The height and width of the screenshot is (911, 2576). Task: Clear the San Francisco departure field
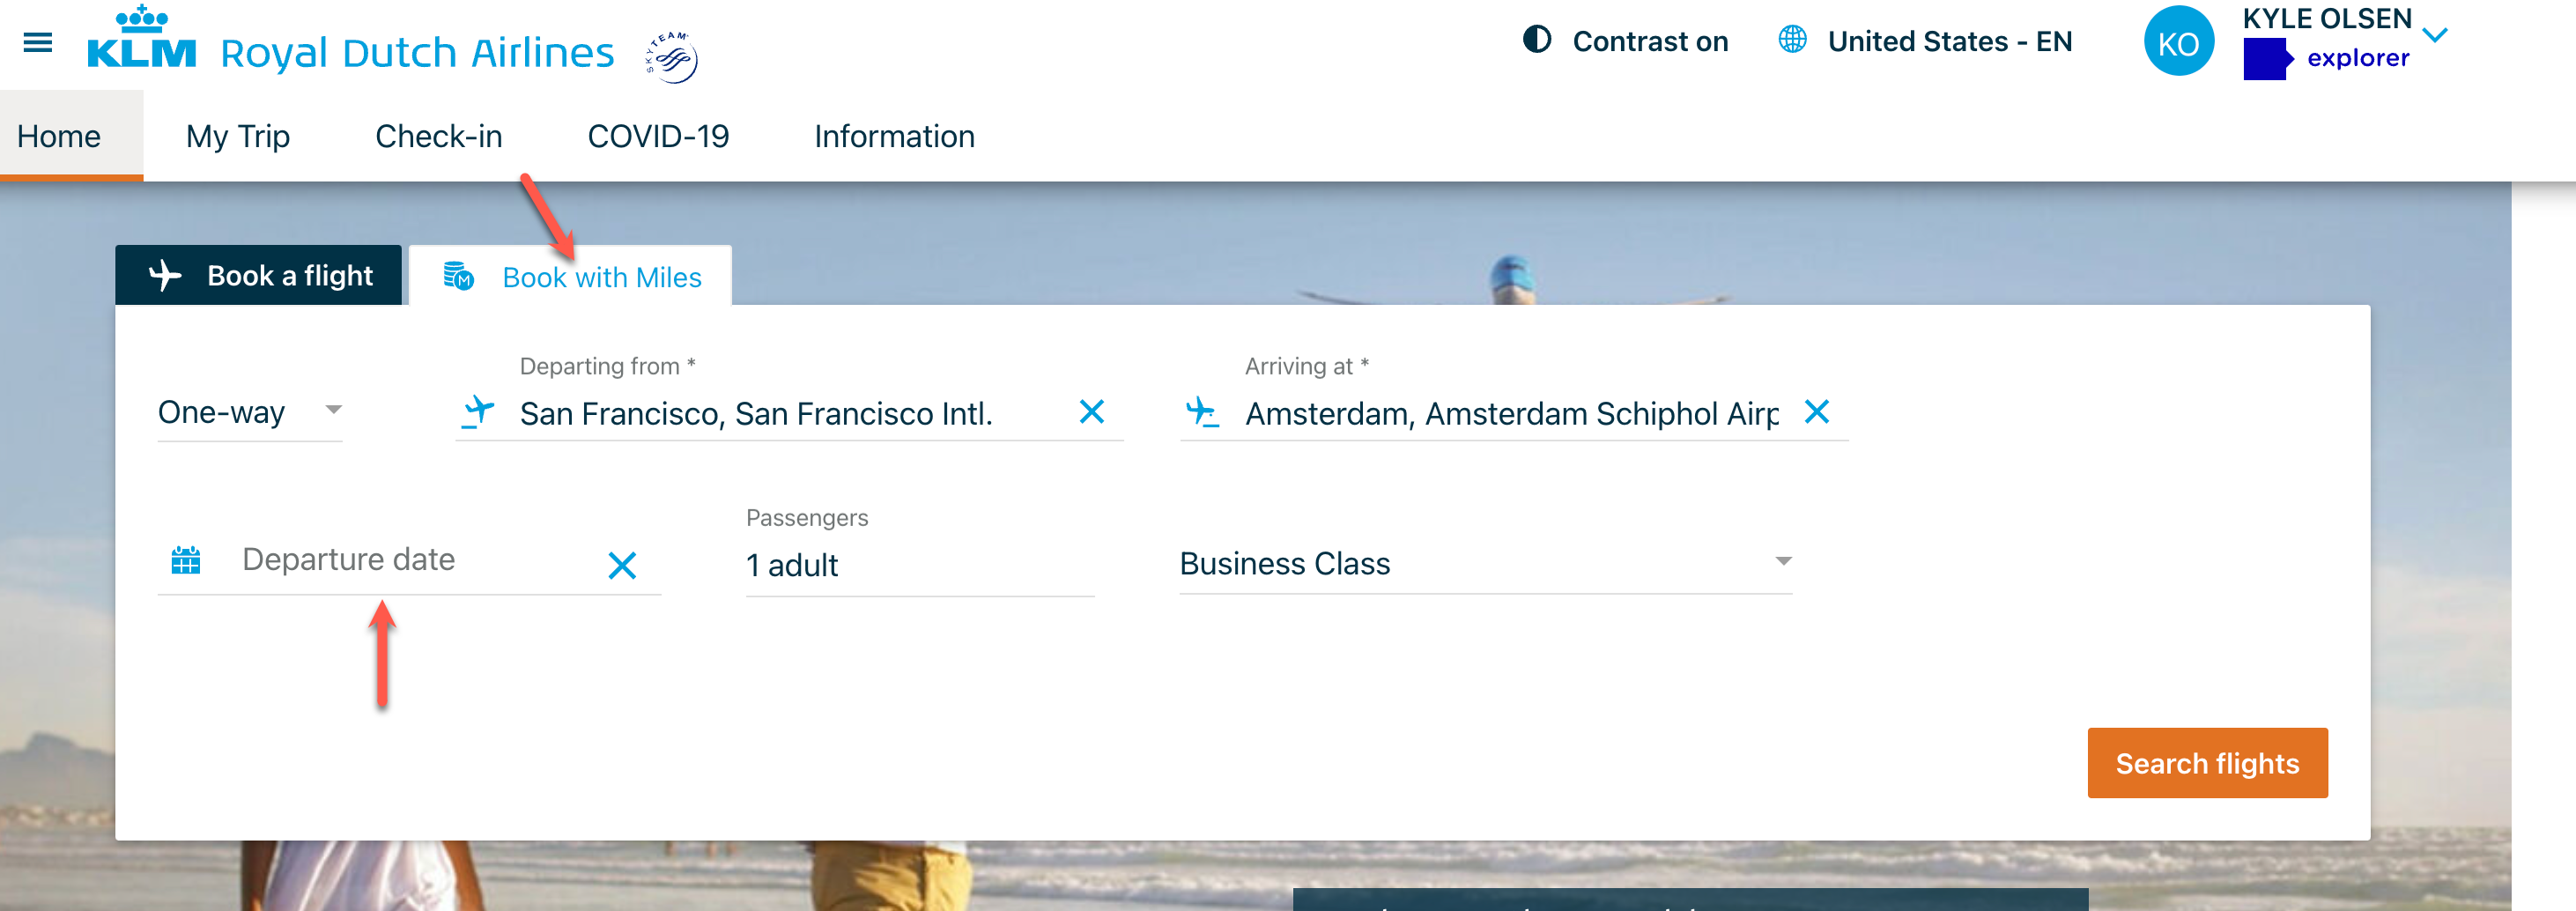pyautogui.click(x=1093, y=412)
